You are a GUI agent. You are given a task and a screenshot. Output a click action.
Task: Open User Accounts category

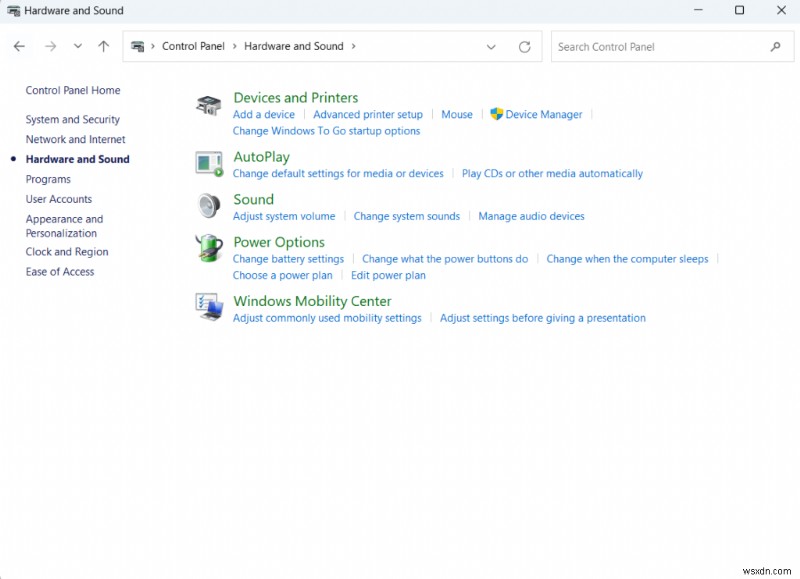click(x=59, y=199)
